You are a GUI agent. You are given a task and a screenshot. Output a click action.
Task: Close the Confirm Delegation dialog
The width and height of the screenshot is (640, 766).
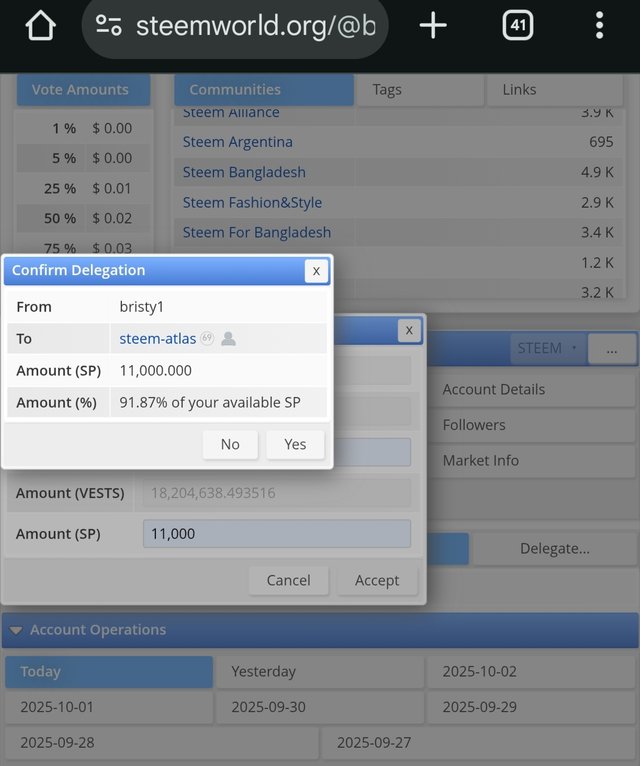pyautogui.click(x=316, y=271)
